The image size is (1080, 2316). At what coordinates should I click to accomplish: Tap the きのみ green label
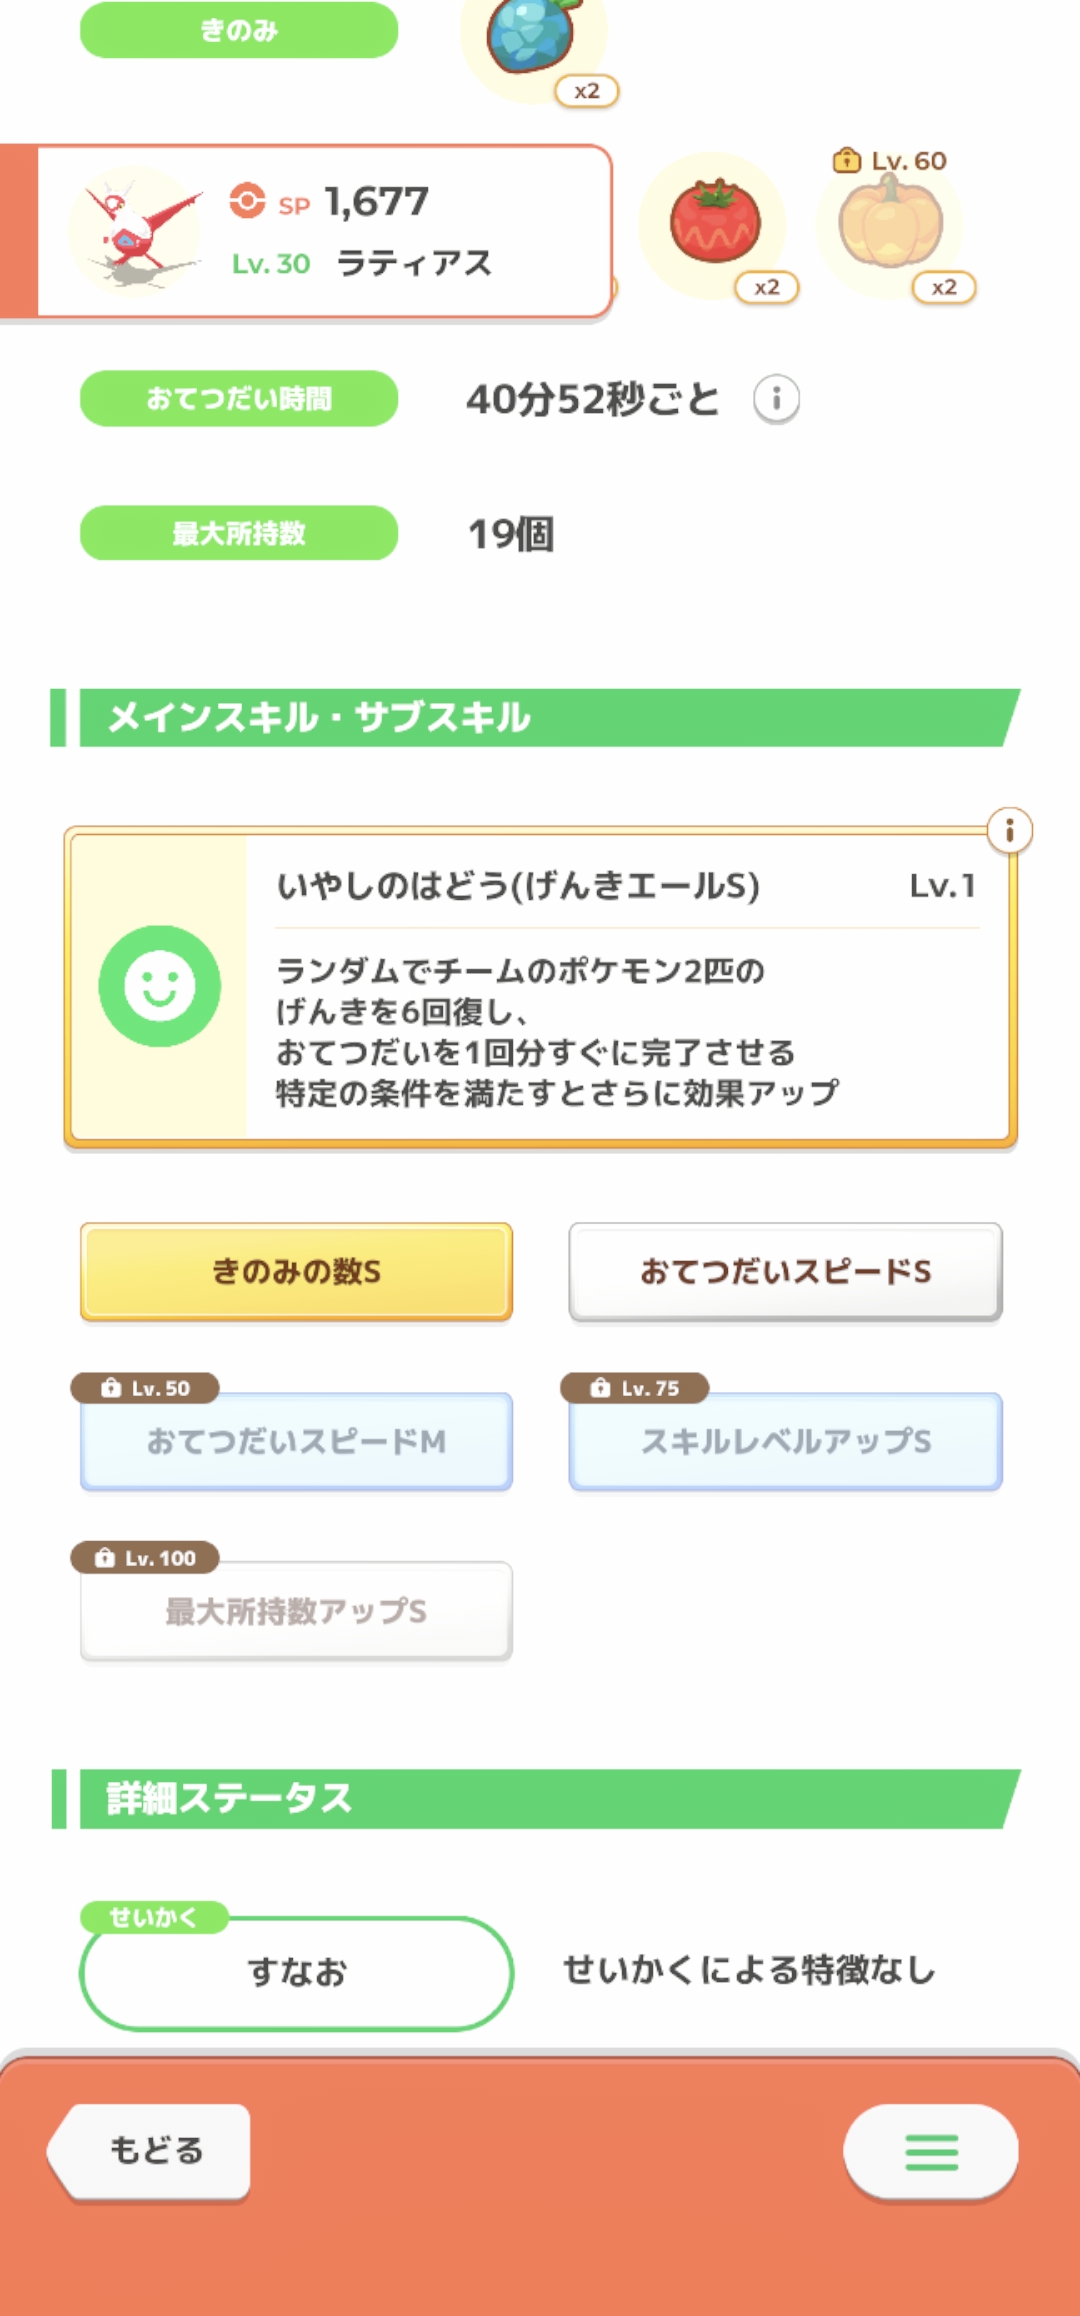(x=239, y=30)
